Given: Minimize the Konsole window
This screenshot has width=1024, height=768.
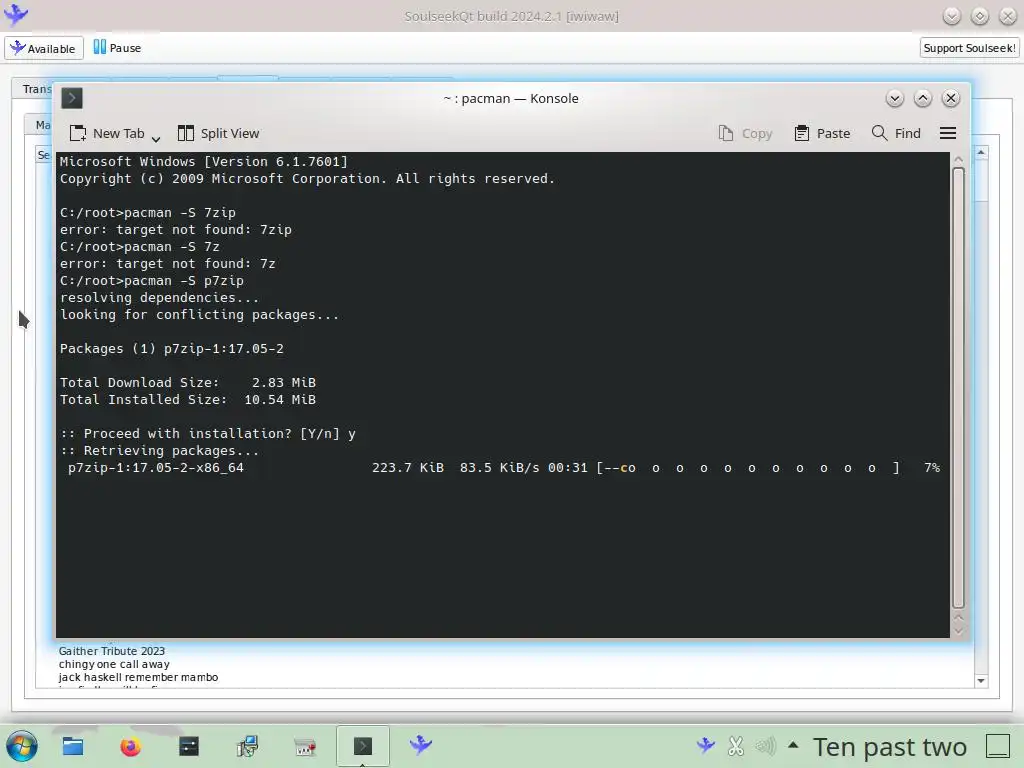Looking at the screenshot, I should coord(895,98).
